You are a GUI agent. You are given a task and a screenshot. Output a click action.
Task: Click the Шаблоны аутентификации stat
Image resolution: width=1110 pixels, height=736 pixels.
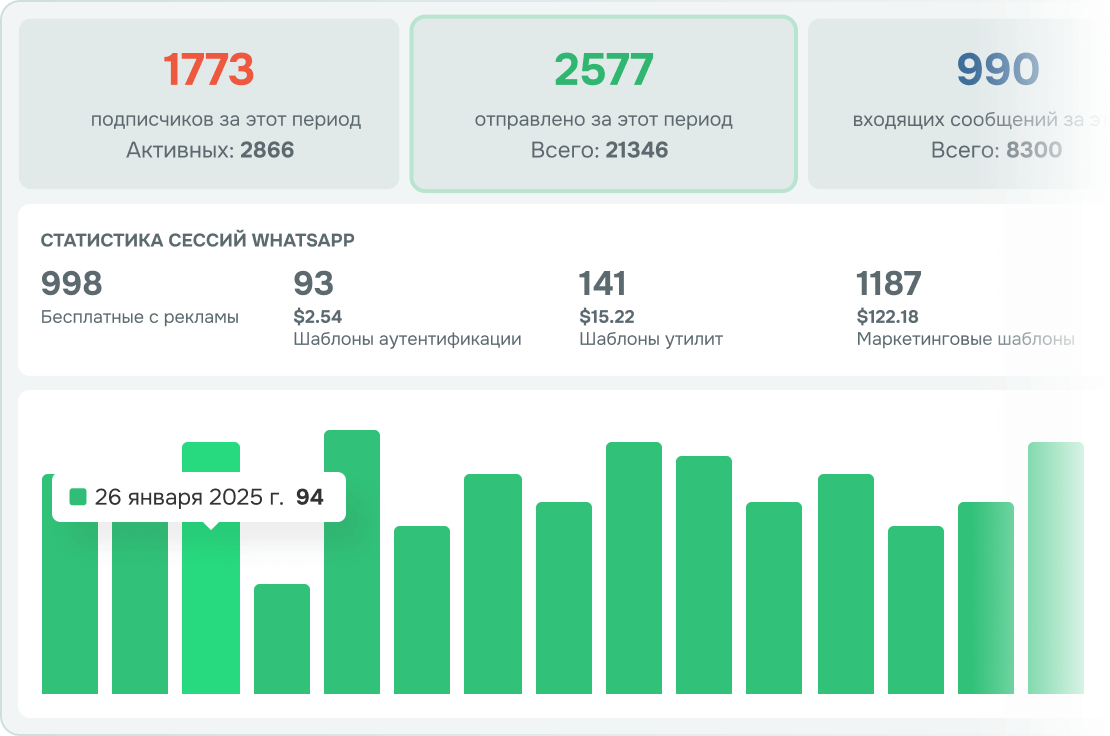pyautogui.click(x=407, y=308)
